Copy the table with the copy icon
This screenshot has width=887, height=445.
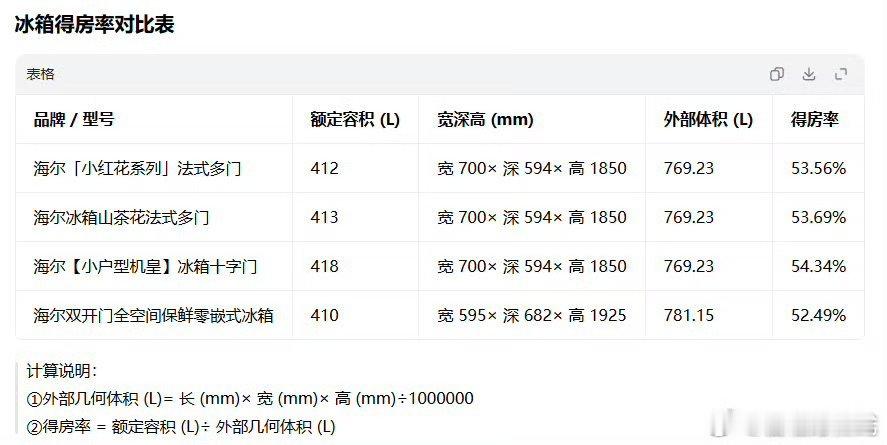pyautogui.click(x=777, y=74)
